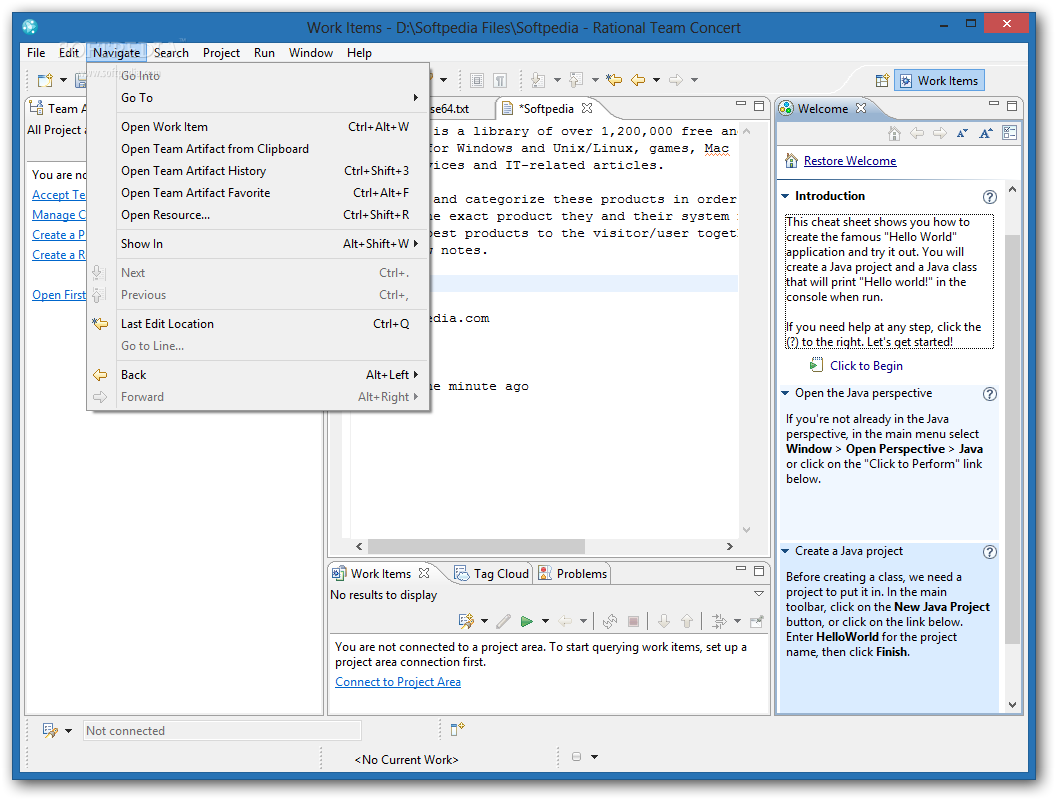Click the last icon in Work Items view toolbar
This screenshot has width=1056, height=800.
[757, 621]
